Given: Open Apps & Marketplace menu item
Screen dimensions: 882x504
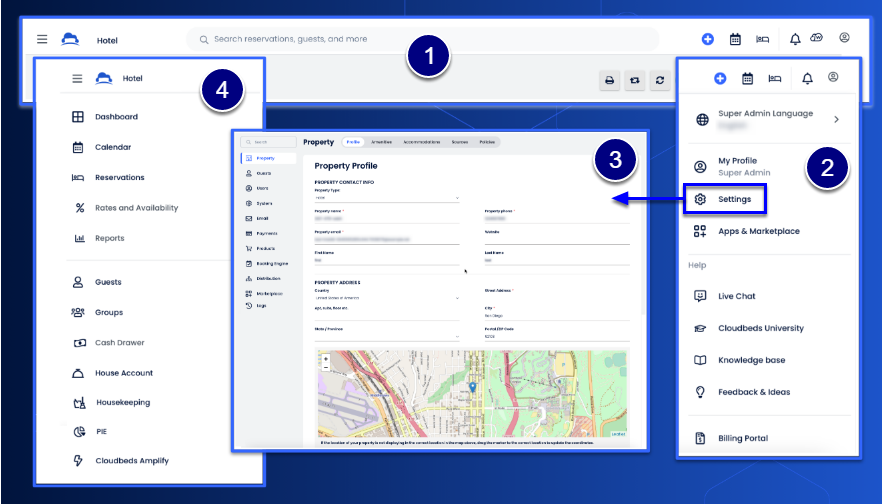Looking at the screenshot, I should coord(758,231).
